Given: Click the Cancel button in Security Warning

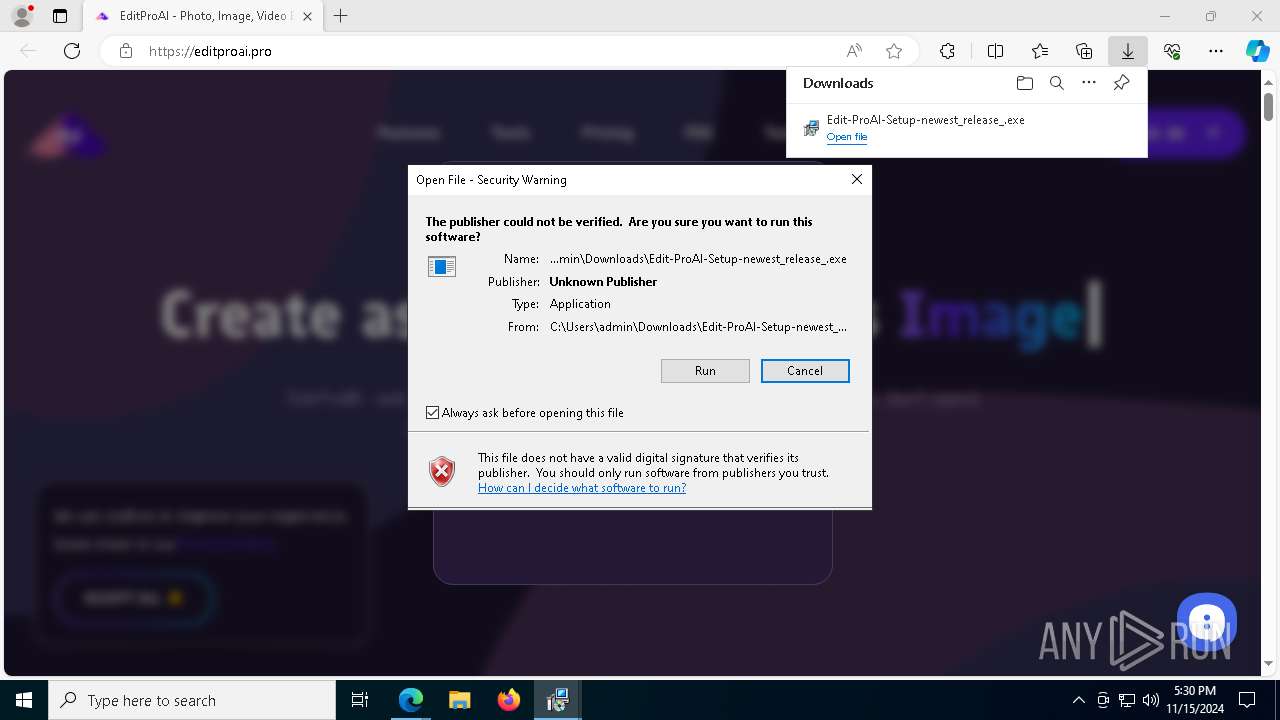Looking at the screenshot, I should pos(805,371).
